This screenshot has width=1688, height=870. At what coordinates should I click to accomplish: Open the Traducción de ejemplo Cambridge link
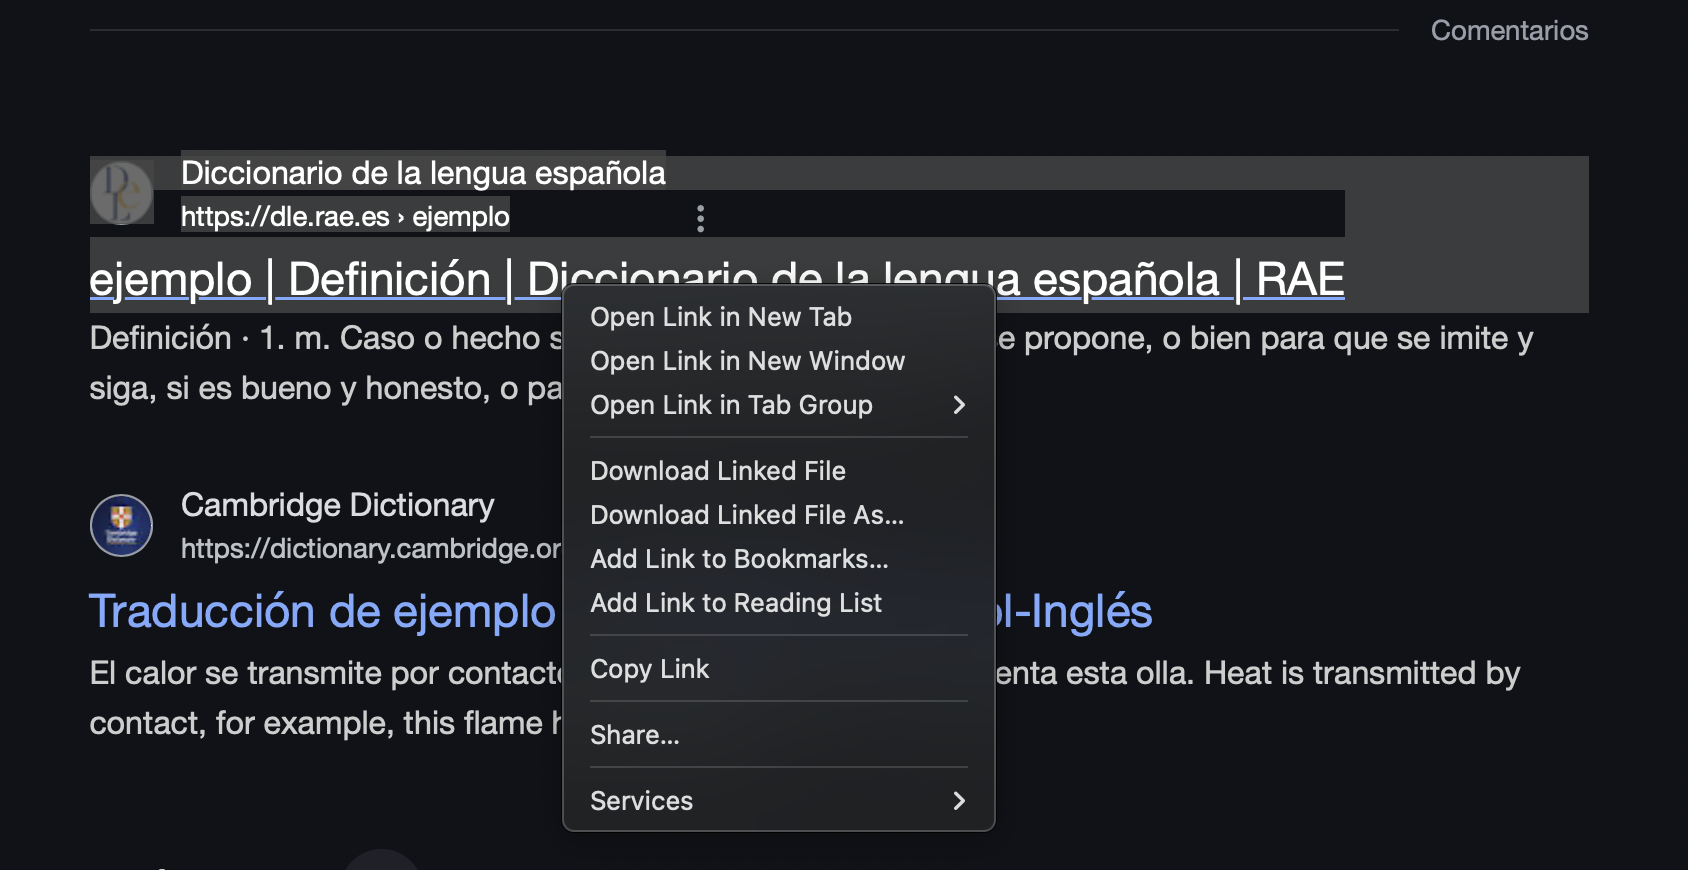click(x=322, y=611)
